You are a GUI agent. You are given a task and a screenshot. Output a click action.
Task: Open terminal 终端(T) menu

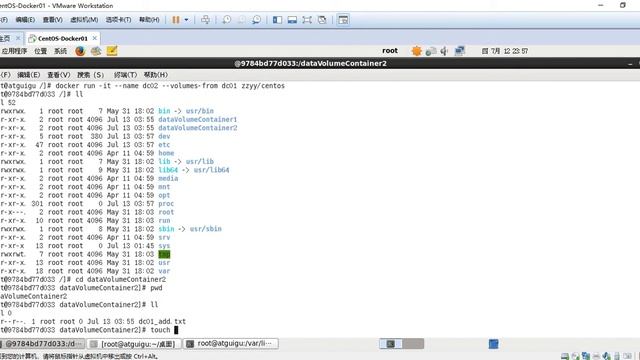pos(125,75)
